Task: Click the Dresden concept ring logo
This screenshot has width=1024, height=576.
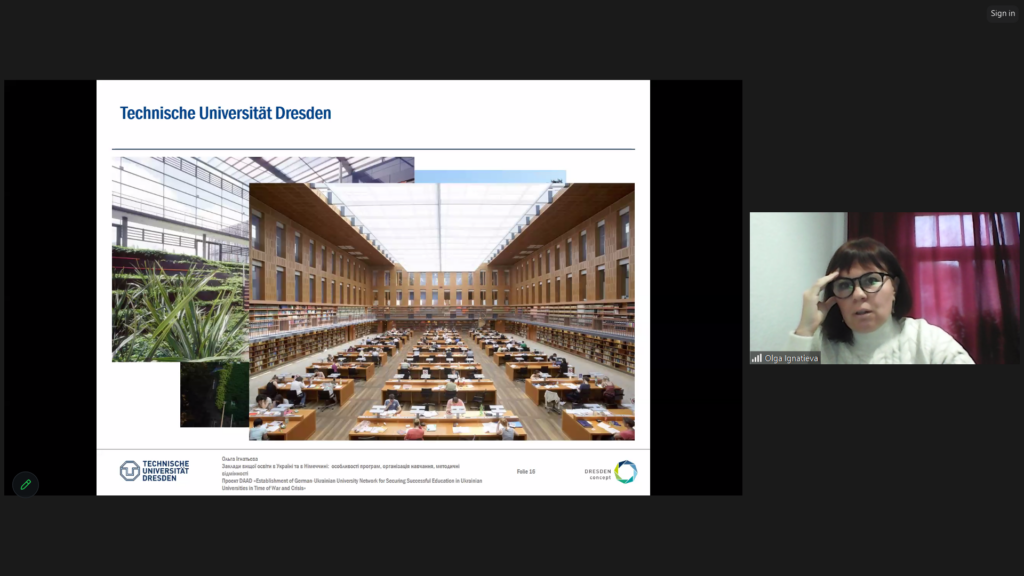Action: tap(626, 472)
